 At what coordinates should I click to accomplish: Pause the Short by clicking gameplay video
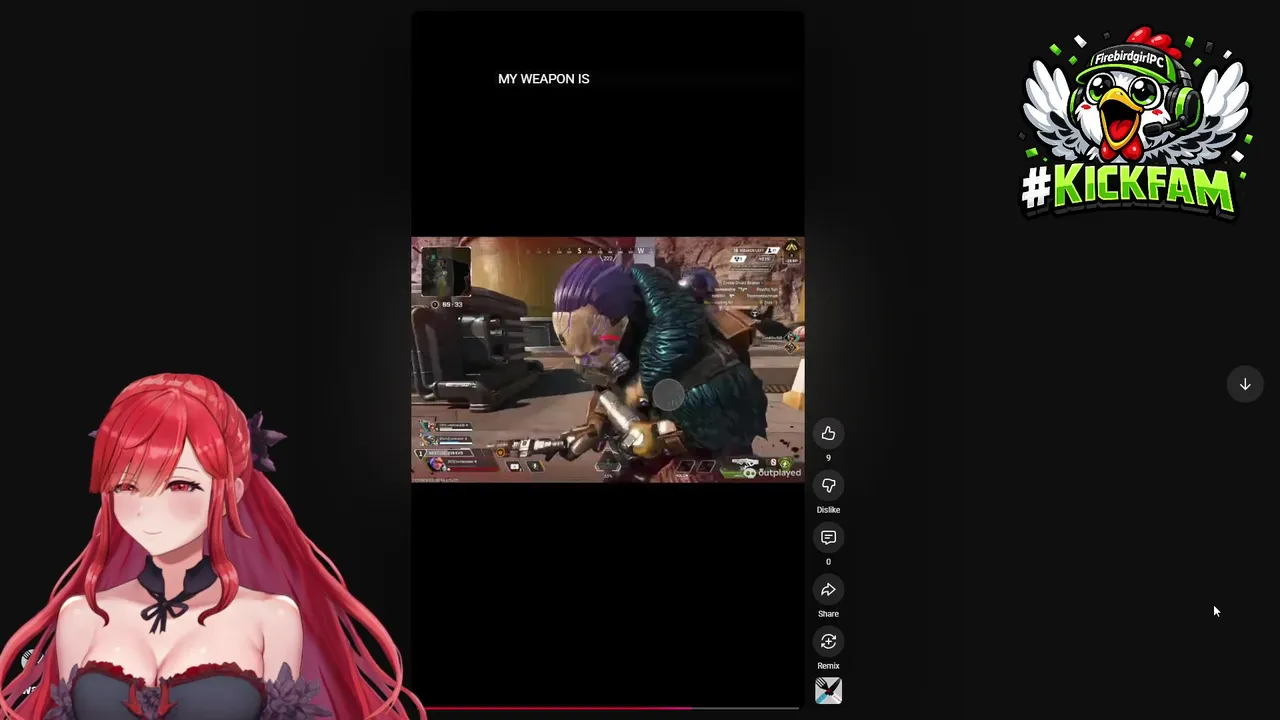(x=608, y=360)
